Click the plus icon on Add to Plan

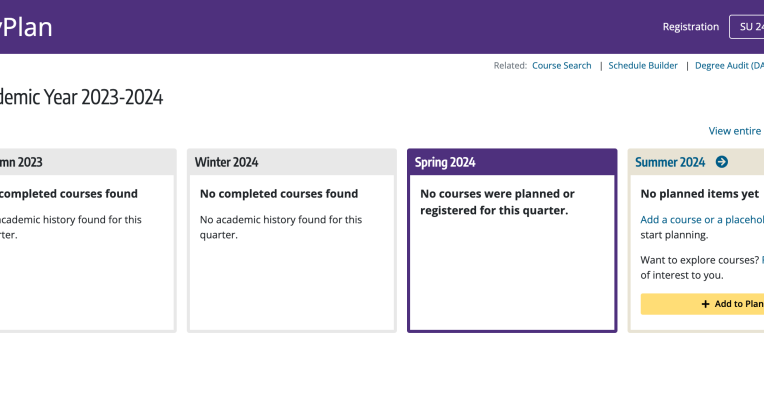click(705, 304)
